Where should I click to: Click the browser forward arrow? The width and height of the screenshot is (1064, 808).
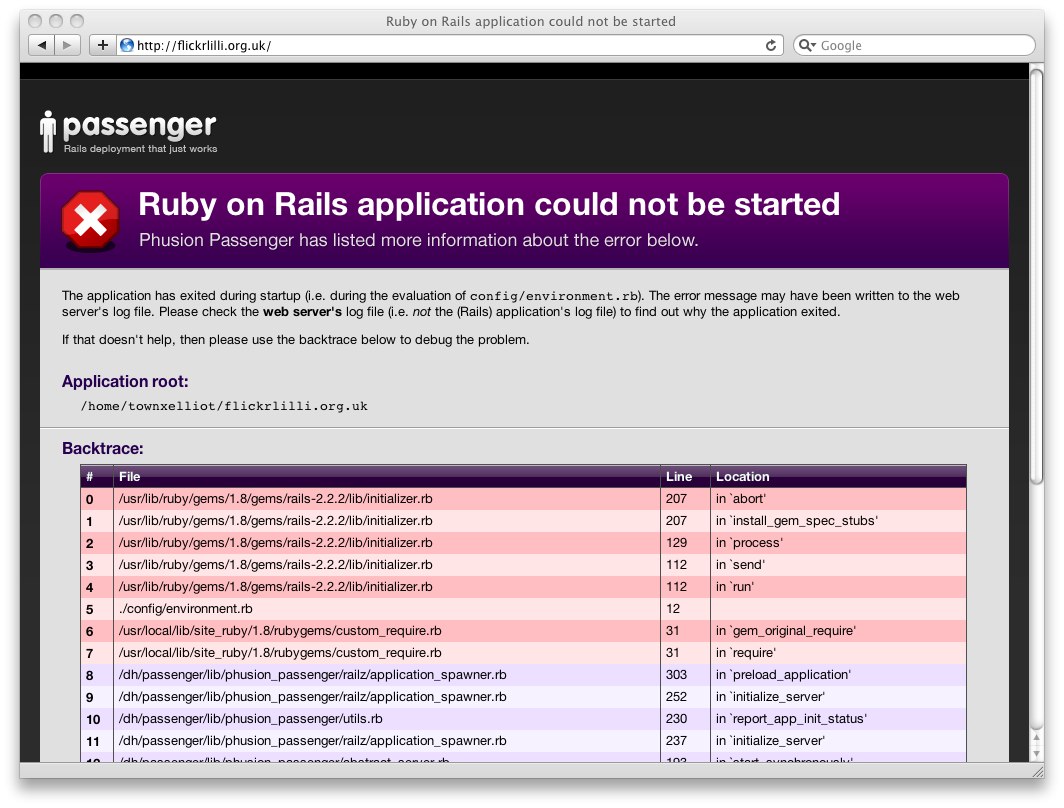[x=67, y=45]
